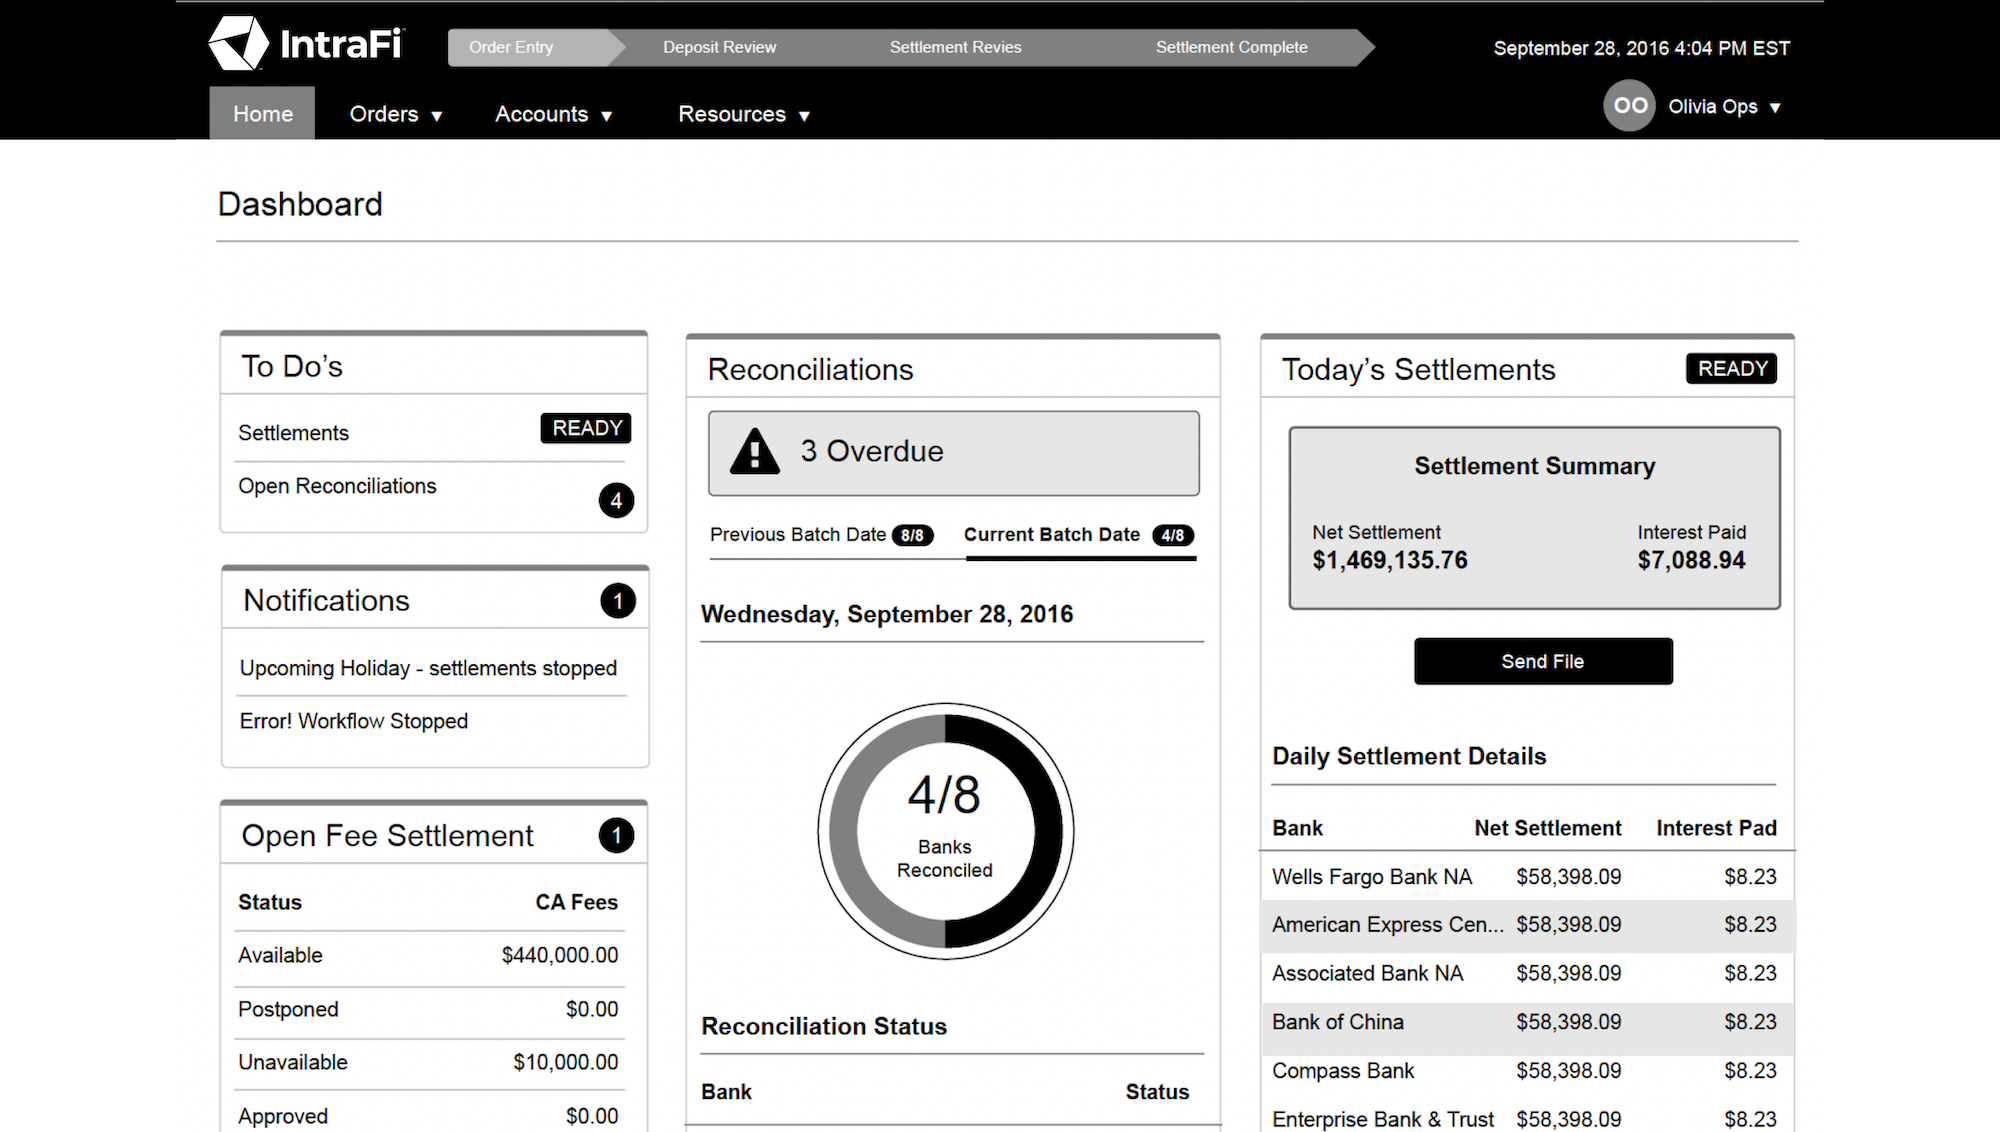Click the READY badge beside Settlements to-do
The height and width of the screenshot is (1132, 2000).
tap(586, 428)
